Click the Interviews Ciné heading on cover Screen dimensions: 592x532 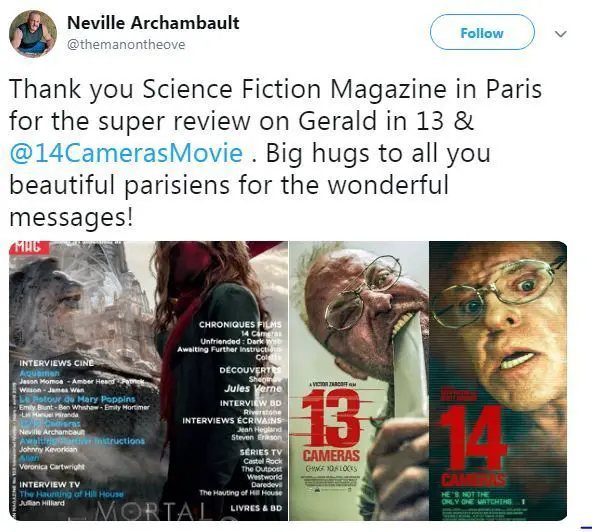coord(56,363)
